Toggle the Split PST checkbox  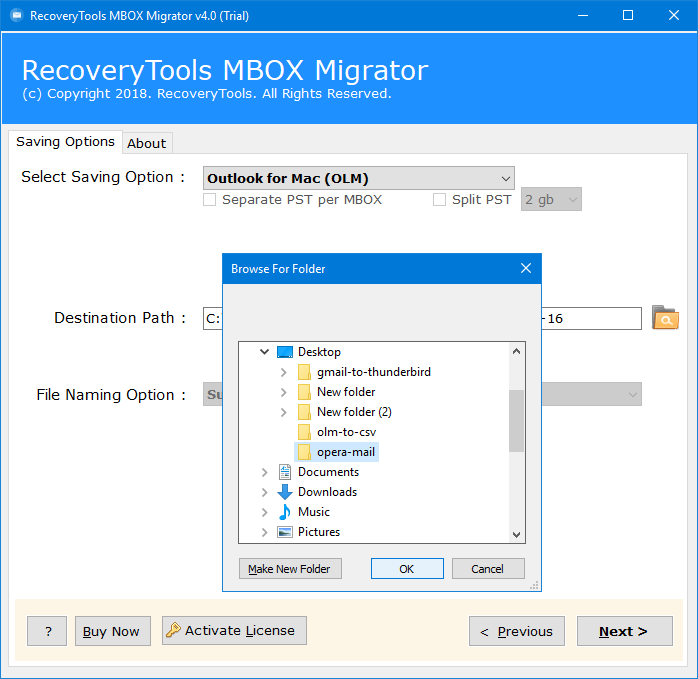click(x=439, y=199)
